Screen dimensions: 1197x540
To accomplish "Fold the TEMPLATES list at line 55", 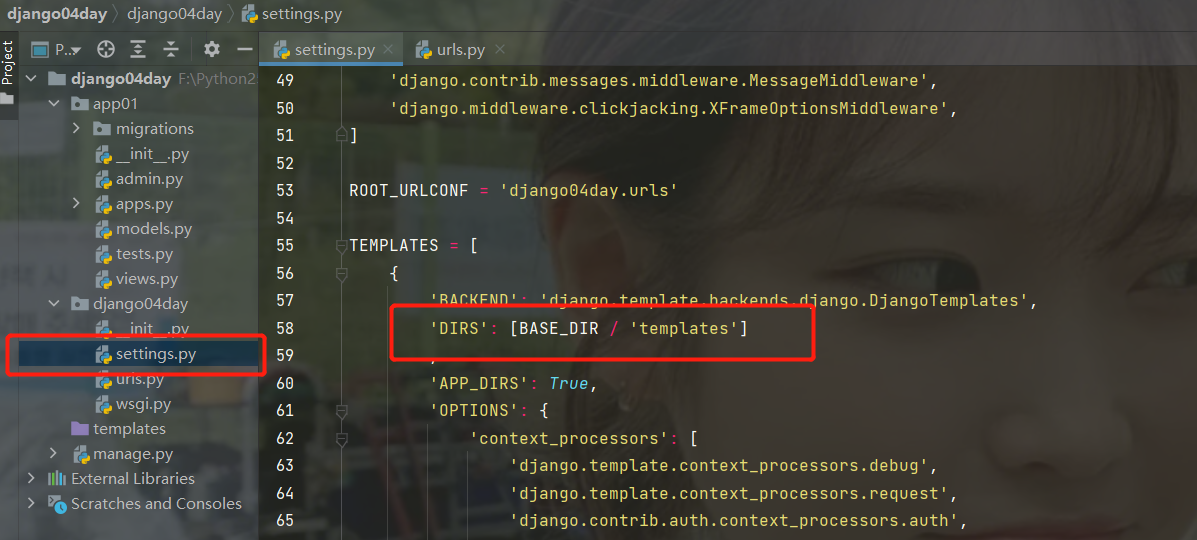I will click(341, 246).
